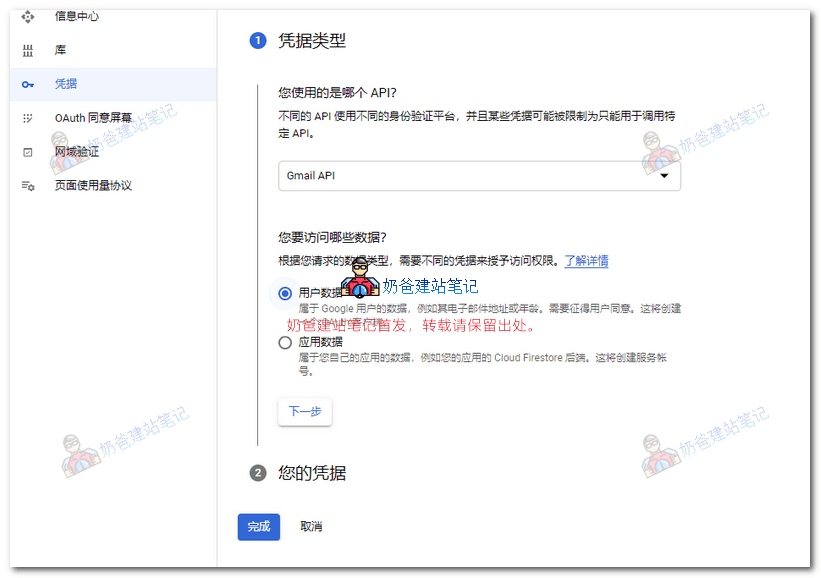The width and height of the screenshot is (821, 578).
Task: Open the 了解详情 link
Action: (x=585, y=260)
